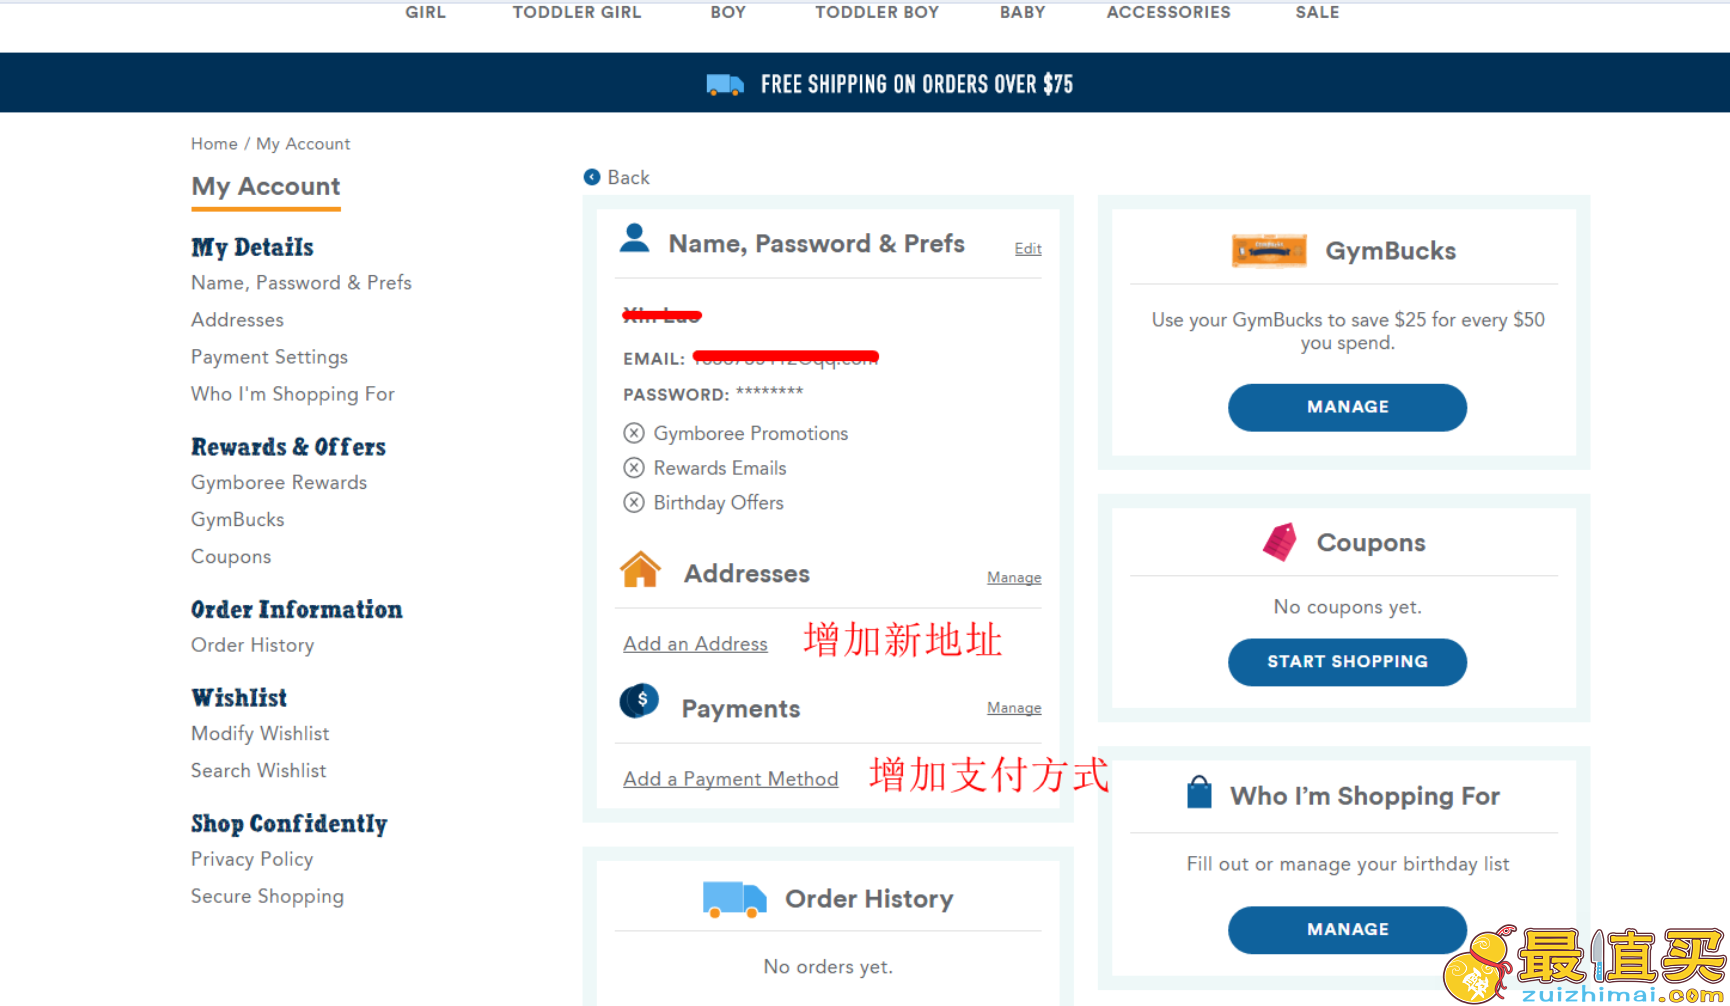Click the free shipping truck icon

point(725,85)
